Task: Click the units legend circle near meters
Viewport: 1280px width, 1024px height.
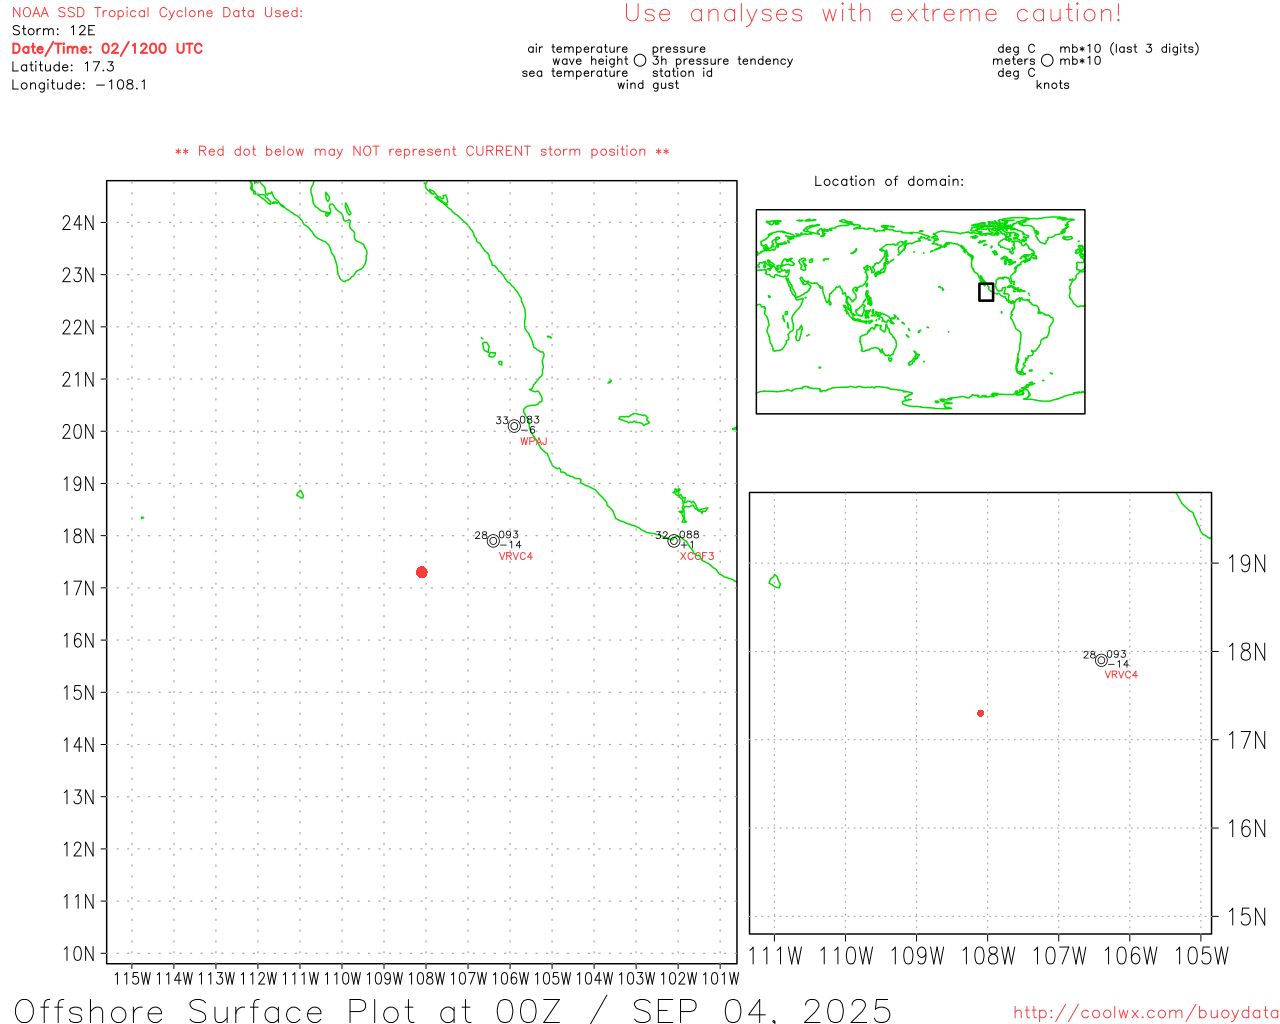Action: [x=1047, y=60]
